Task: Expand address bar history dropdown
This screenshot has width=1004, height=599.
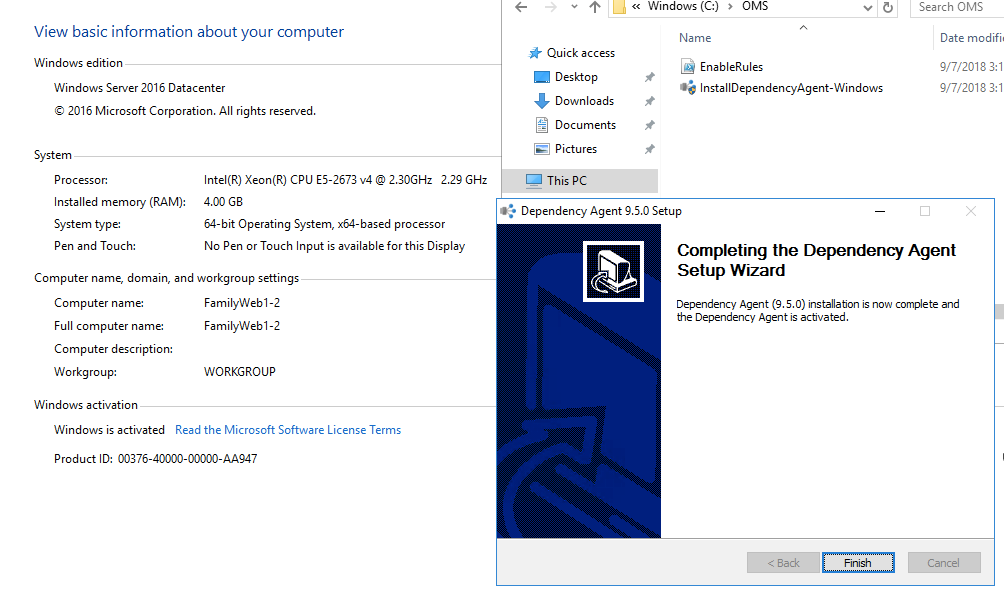Action: (x=868, y=8)
